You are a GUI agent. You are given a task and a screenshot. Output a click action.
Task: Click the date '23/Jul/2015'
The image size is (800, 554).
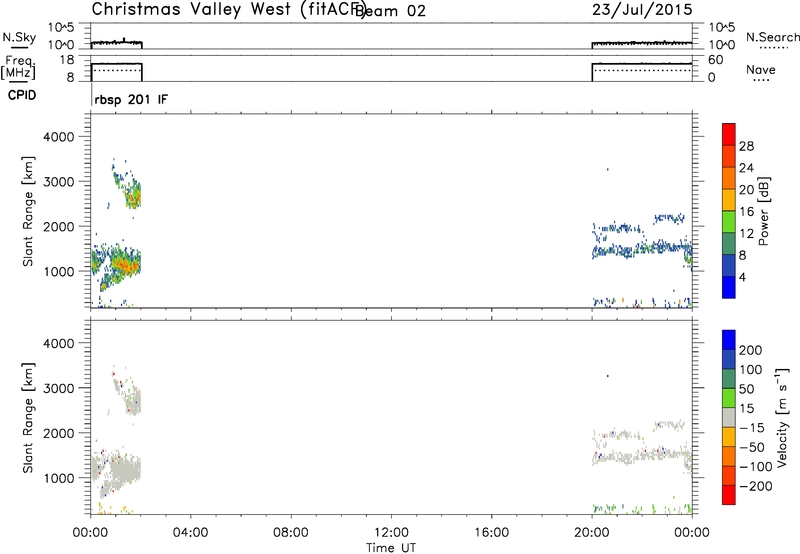642,10
